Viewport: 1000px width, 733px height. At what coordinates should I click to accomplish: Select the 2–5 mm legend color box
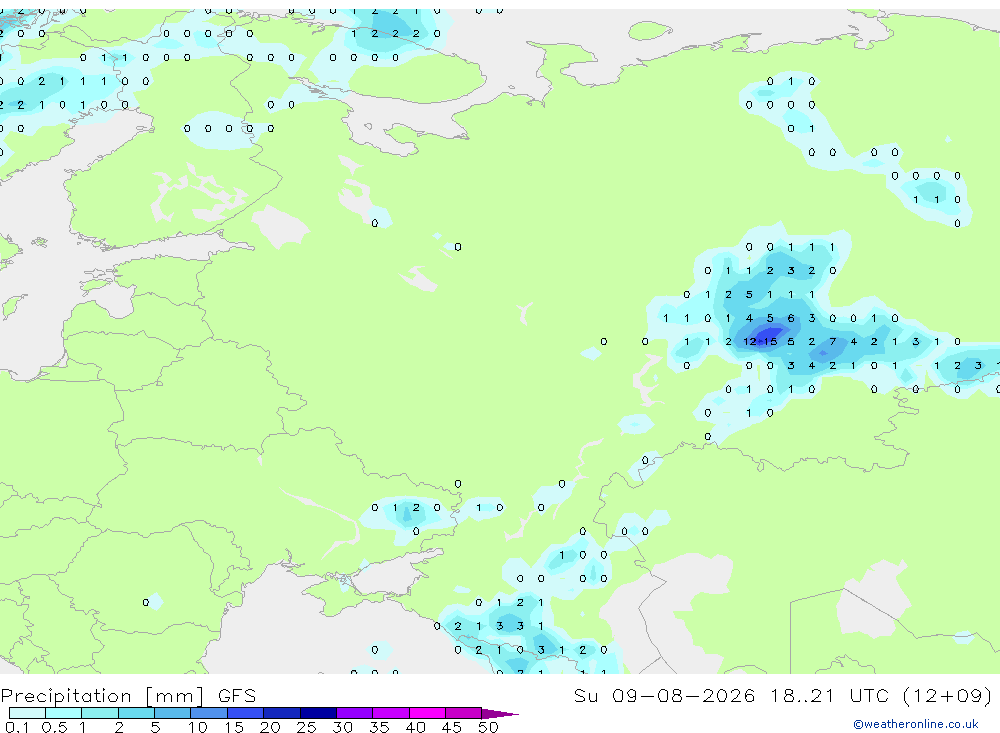coord(136,713)
